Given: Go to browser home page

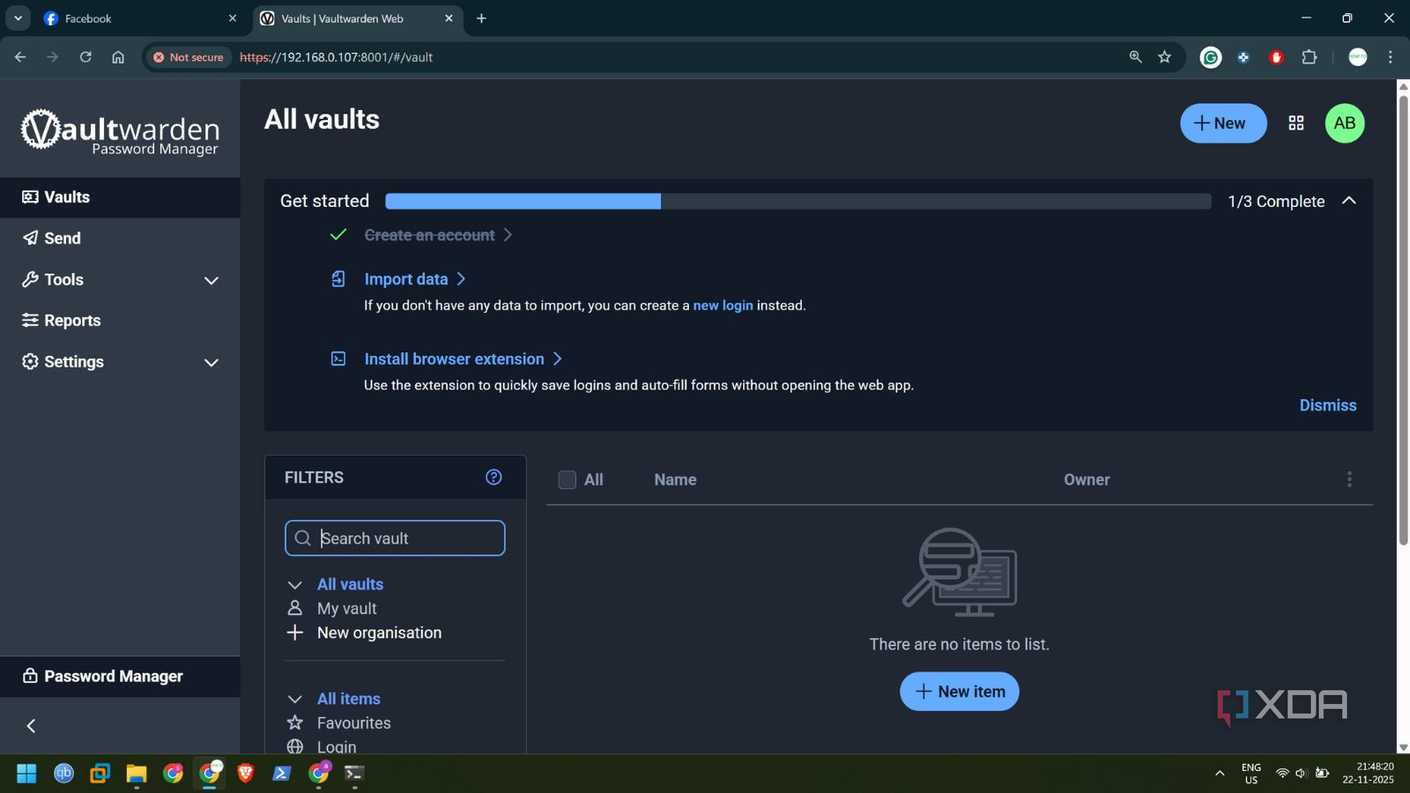Looking at the screenshot, I should click(118, 57).
